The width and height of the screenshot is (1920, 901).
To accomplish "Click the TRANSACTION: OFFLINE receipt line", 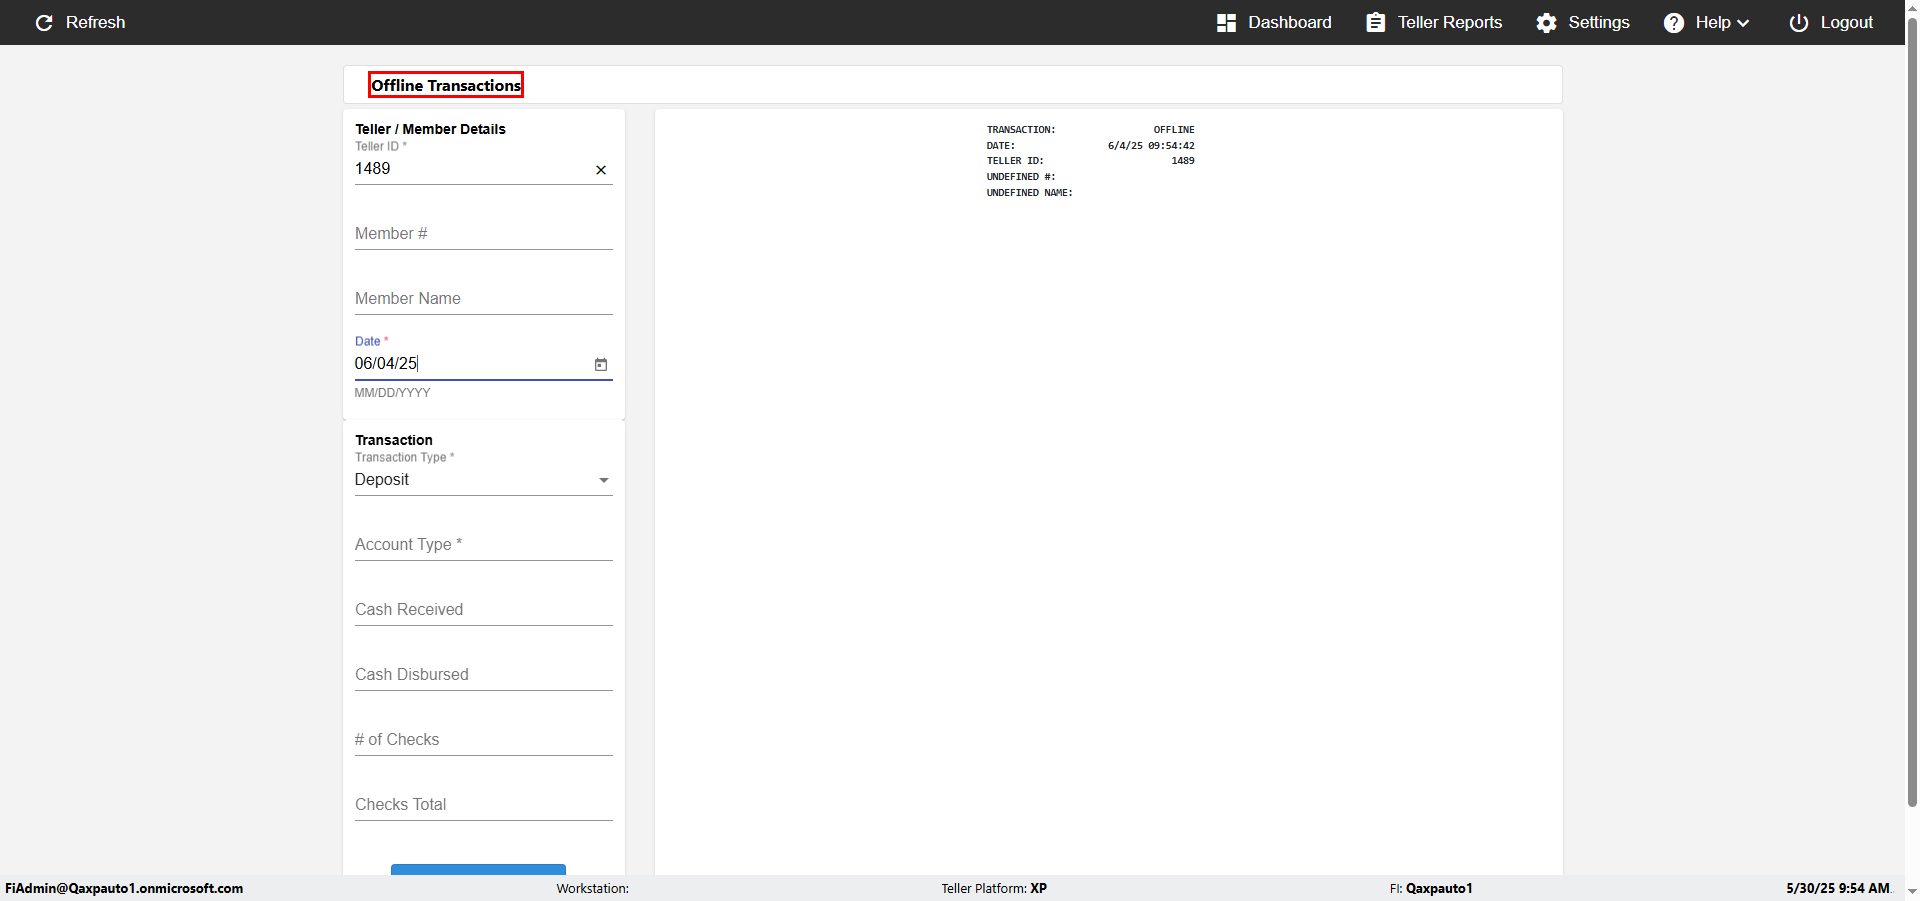I will (1090, 130).
